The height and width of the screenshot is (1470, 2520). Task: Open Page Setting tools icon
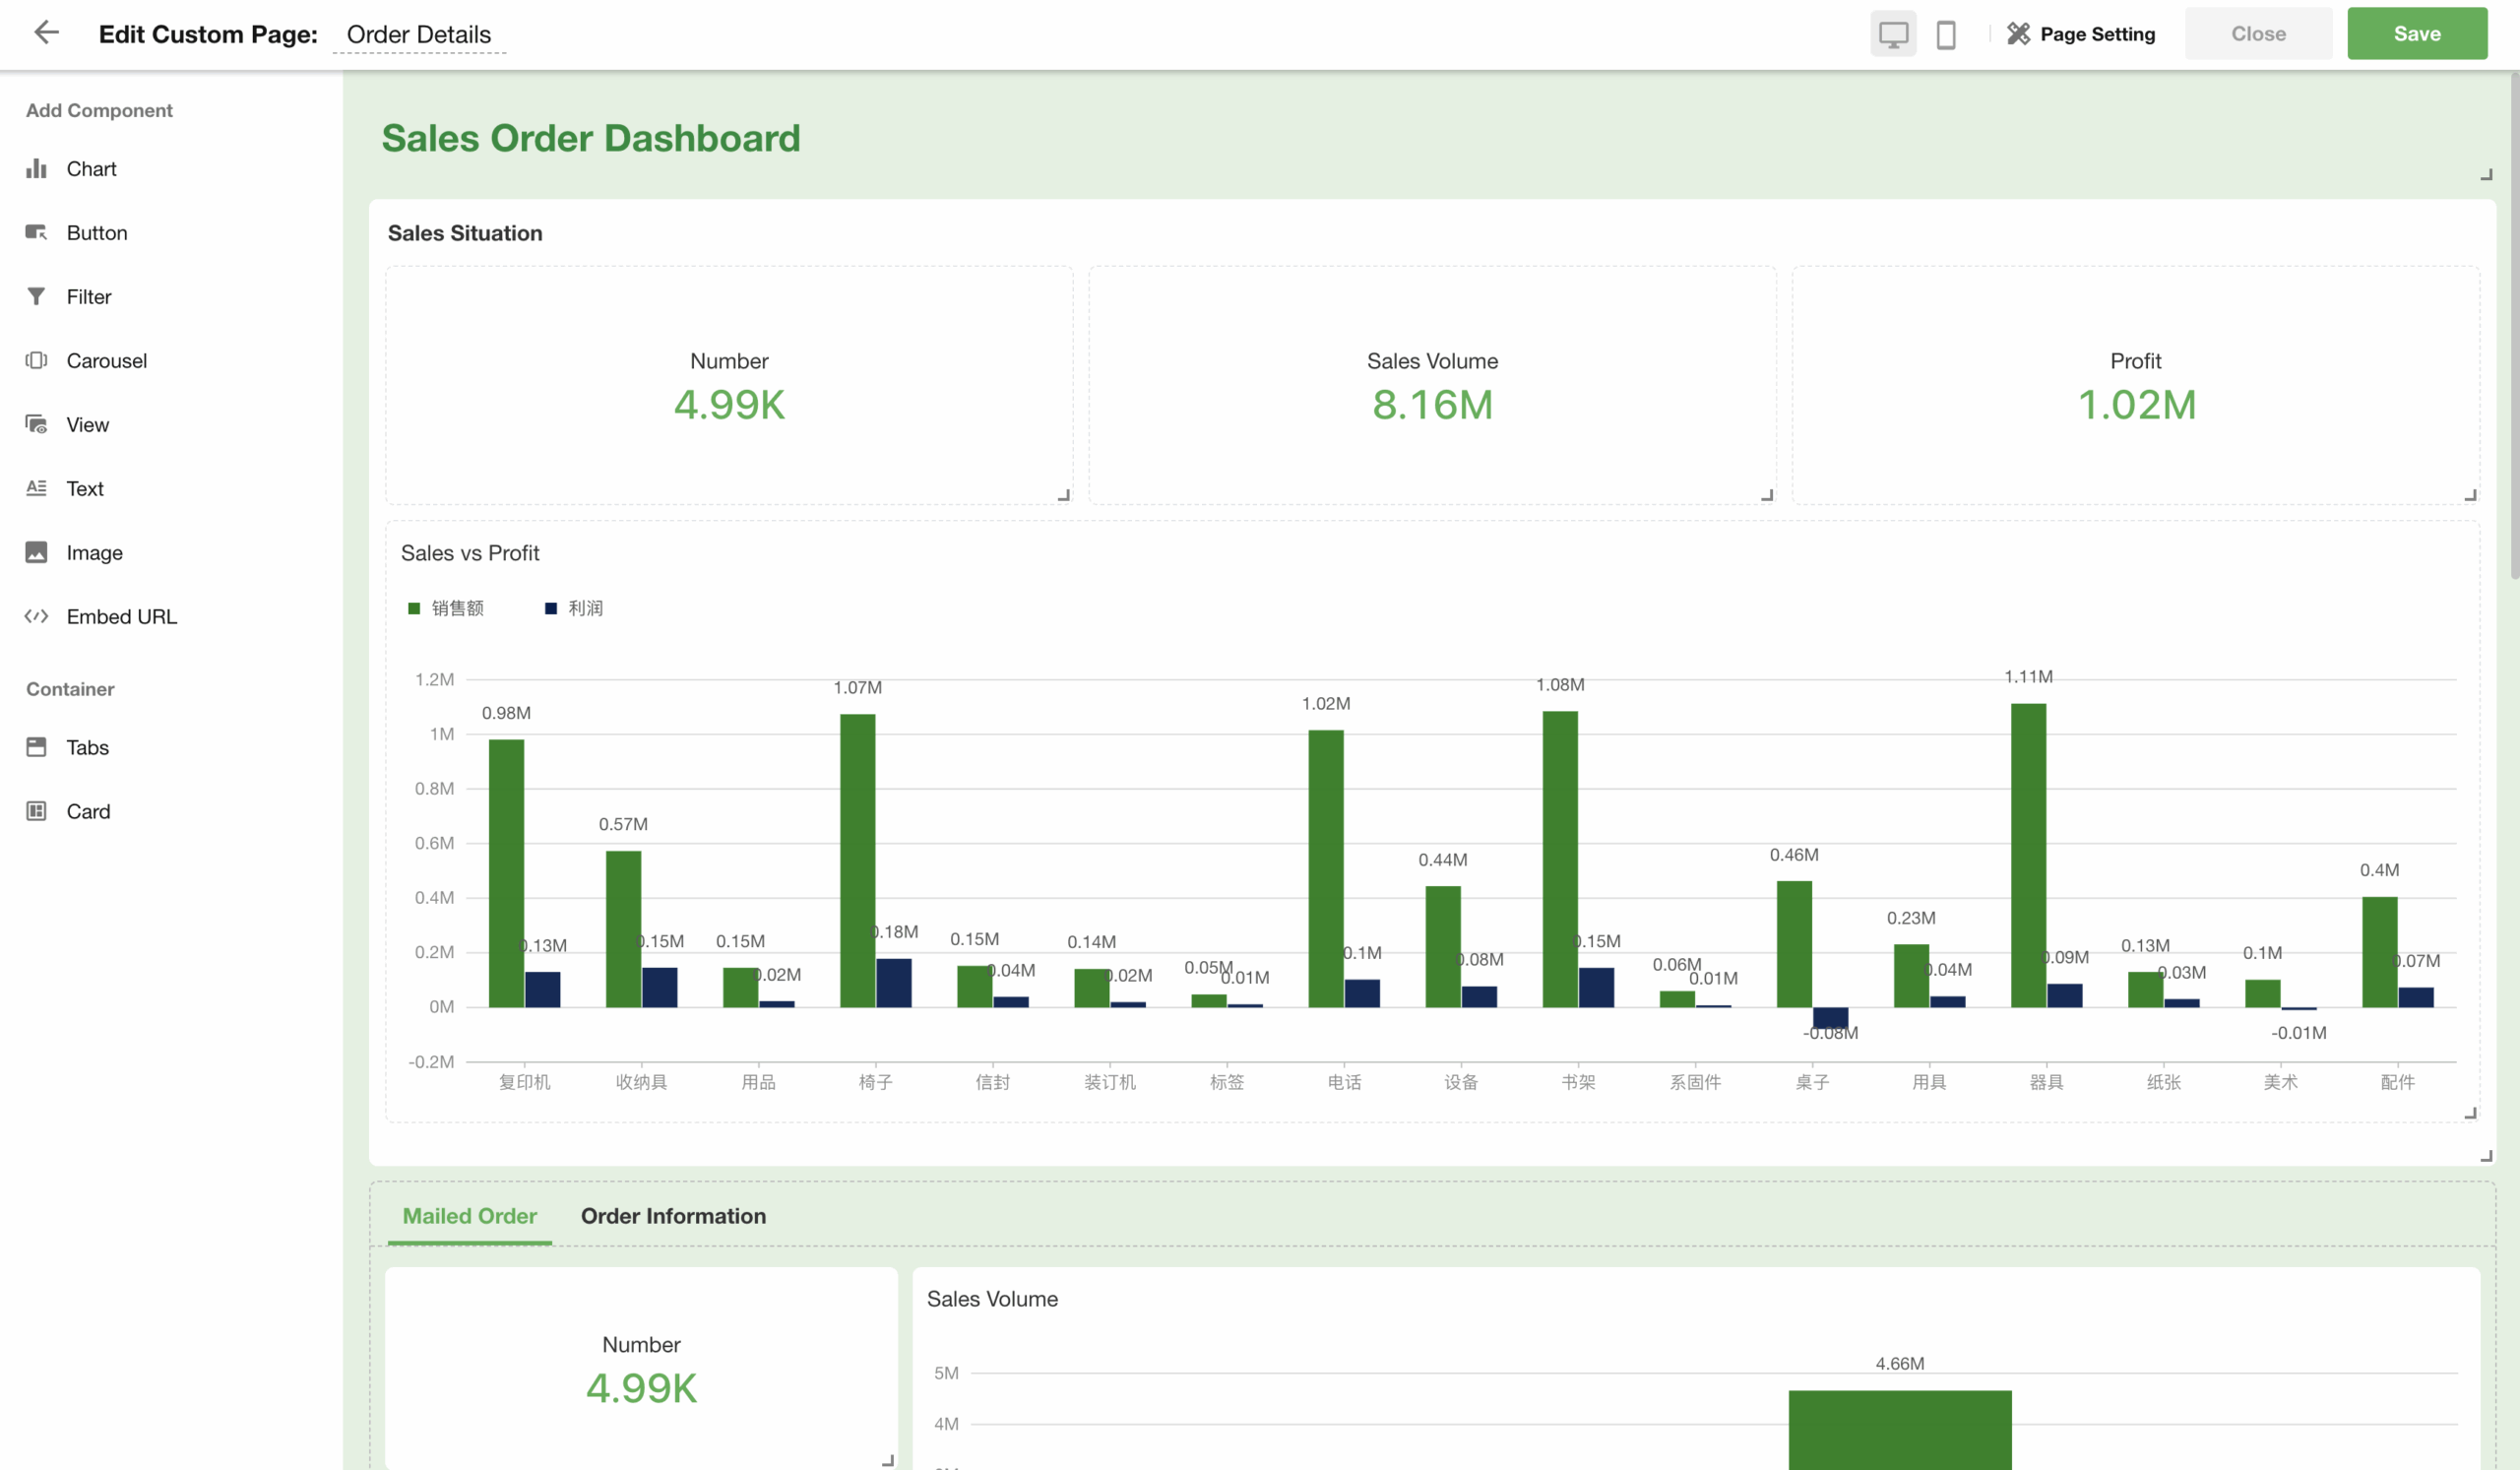[x=2018, y=34]
